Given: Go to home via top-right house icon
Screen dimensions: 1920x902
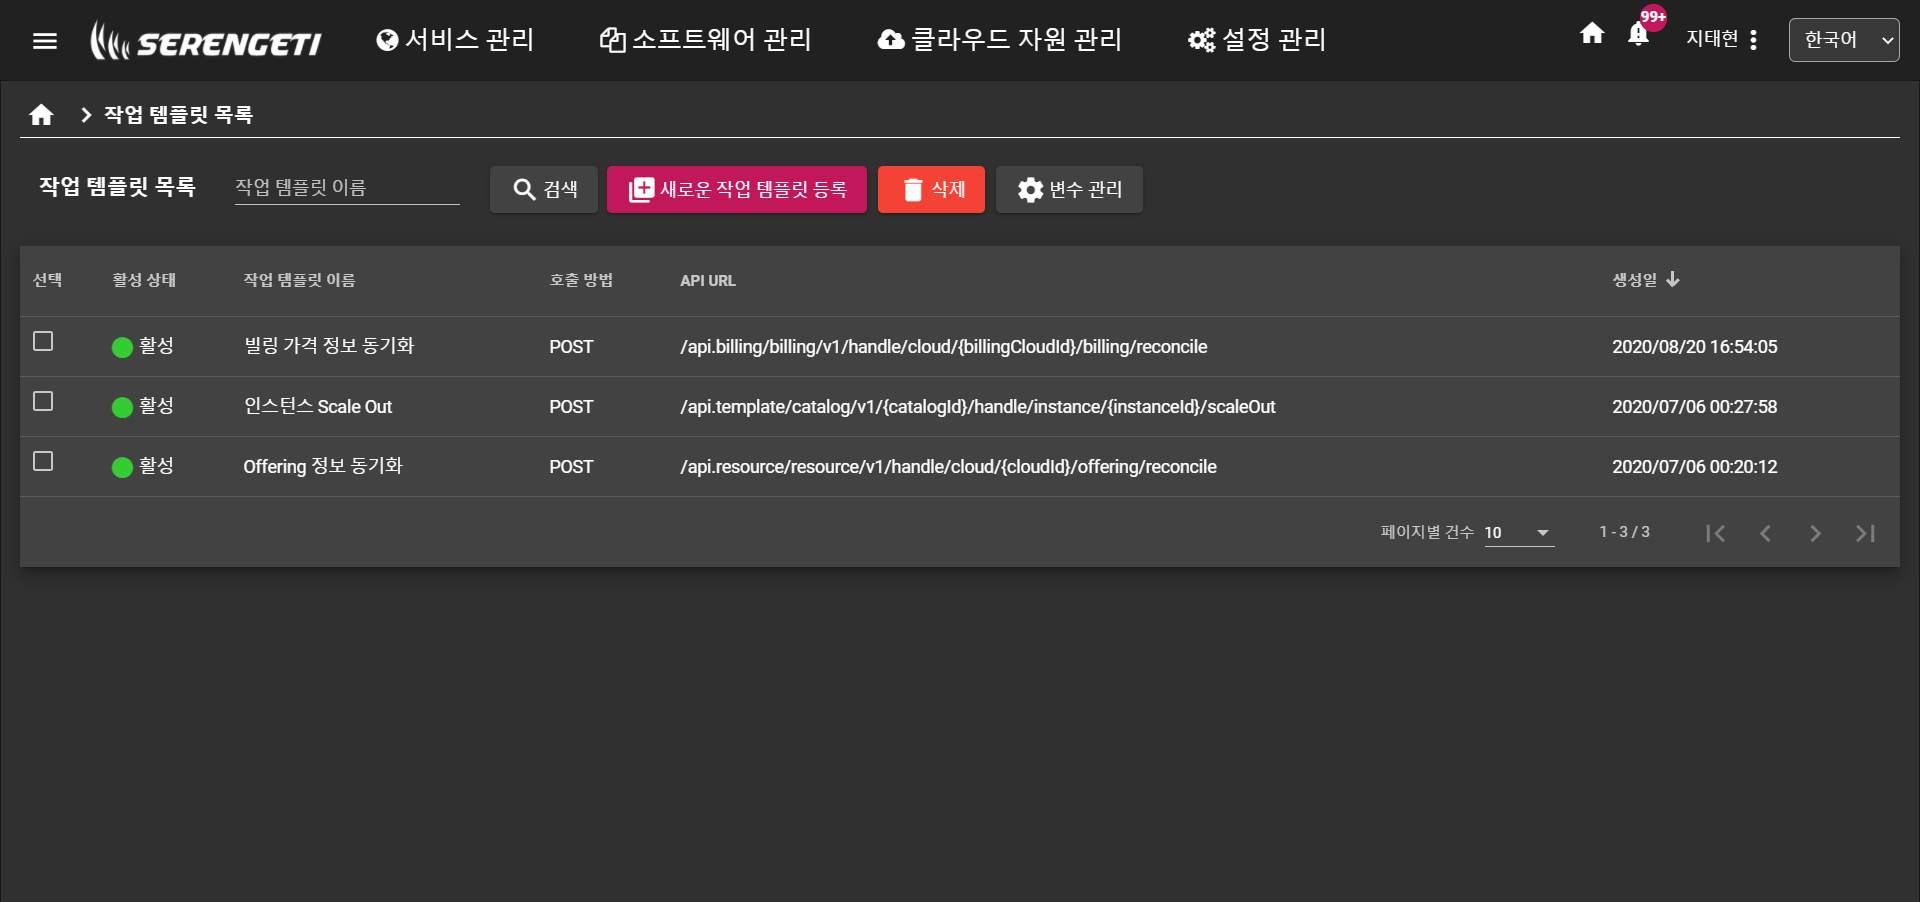Looking at the screenshot, I should pyautogui.click(x=1592, y=34).
